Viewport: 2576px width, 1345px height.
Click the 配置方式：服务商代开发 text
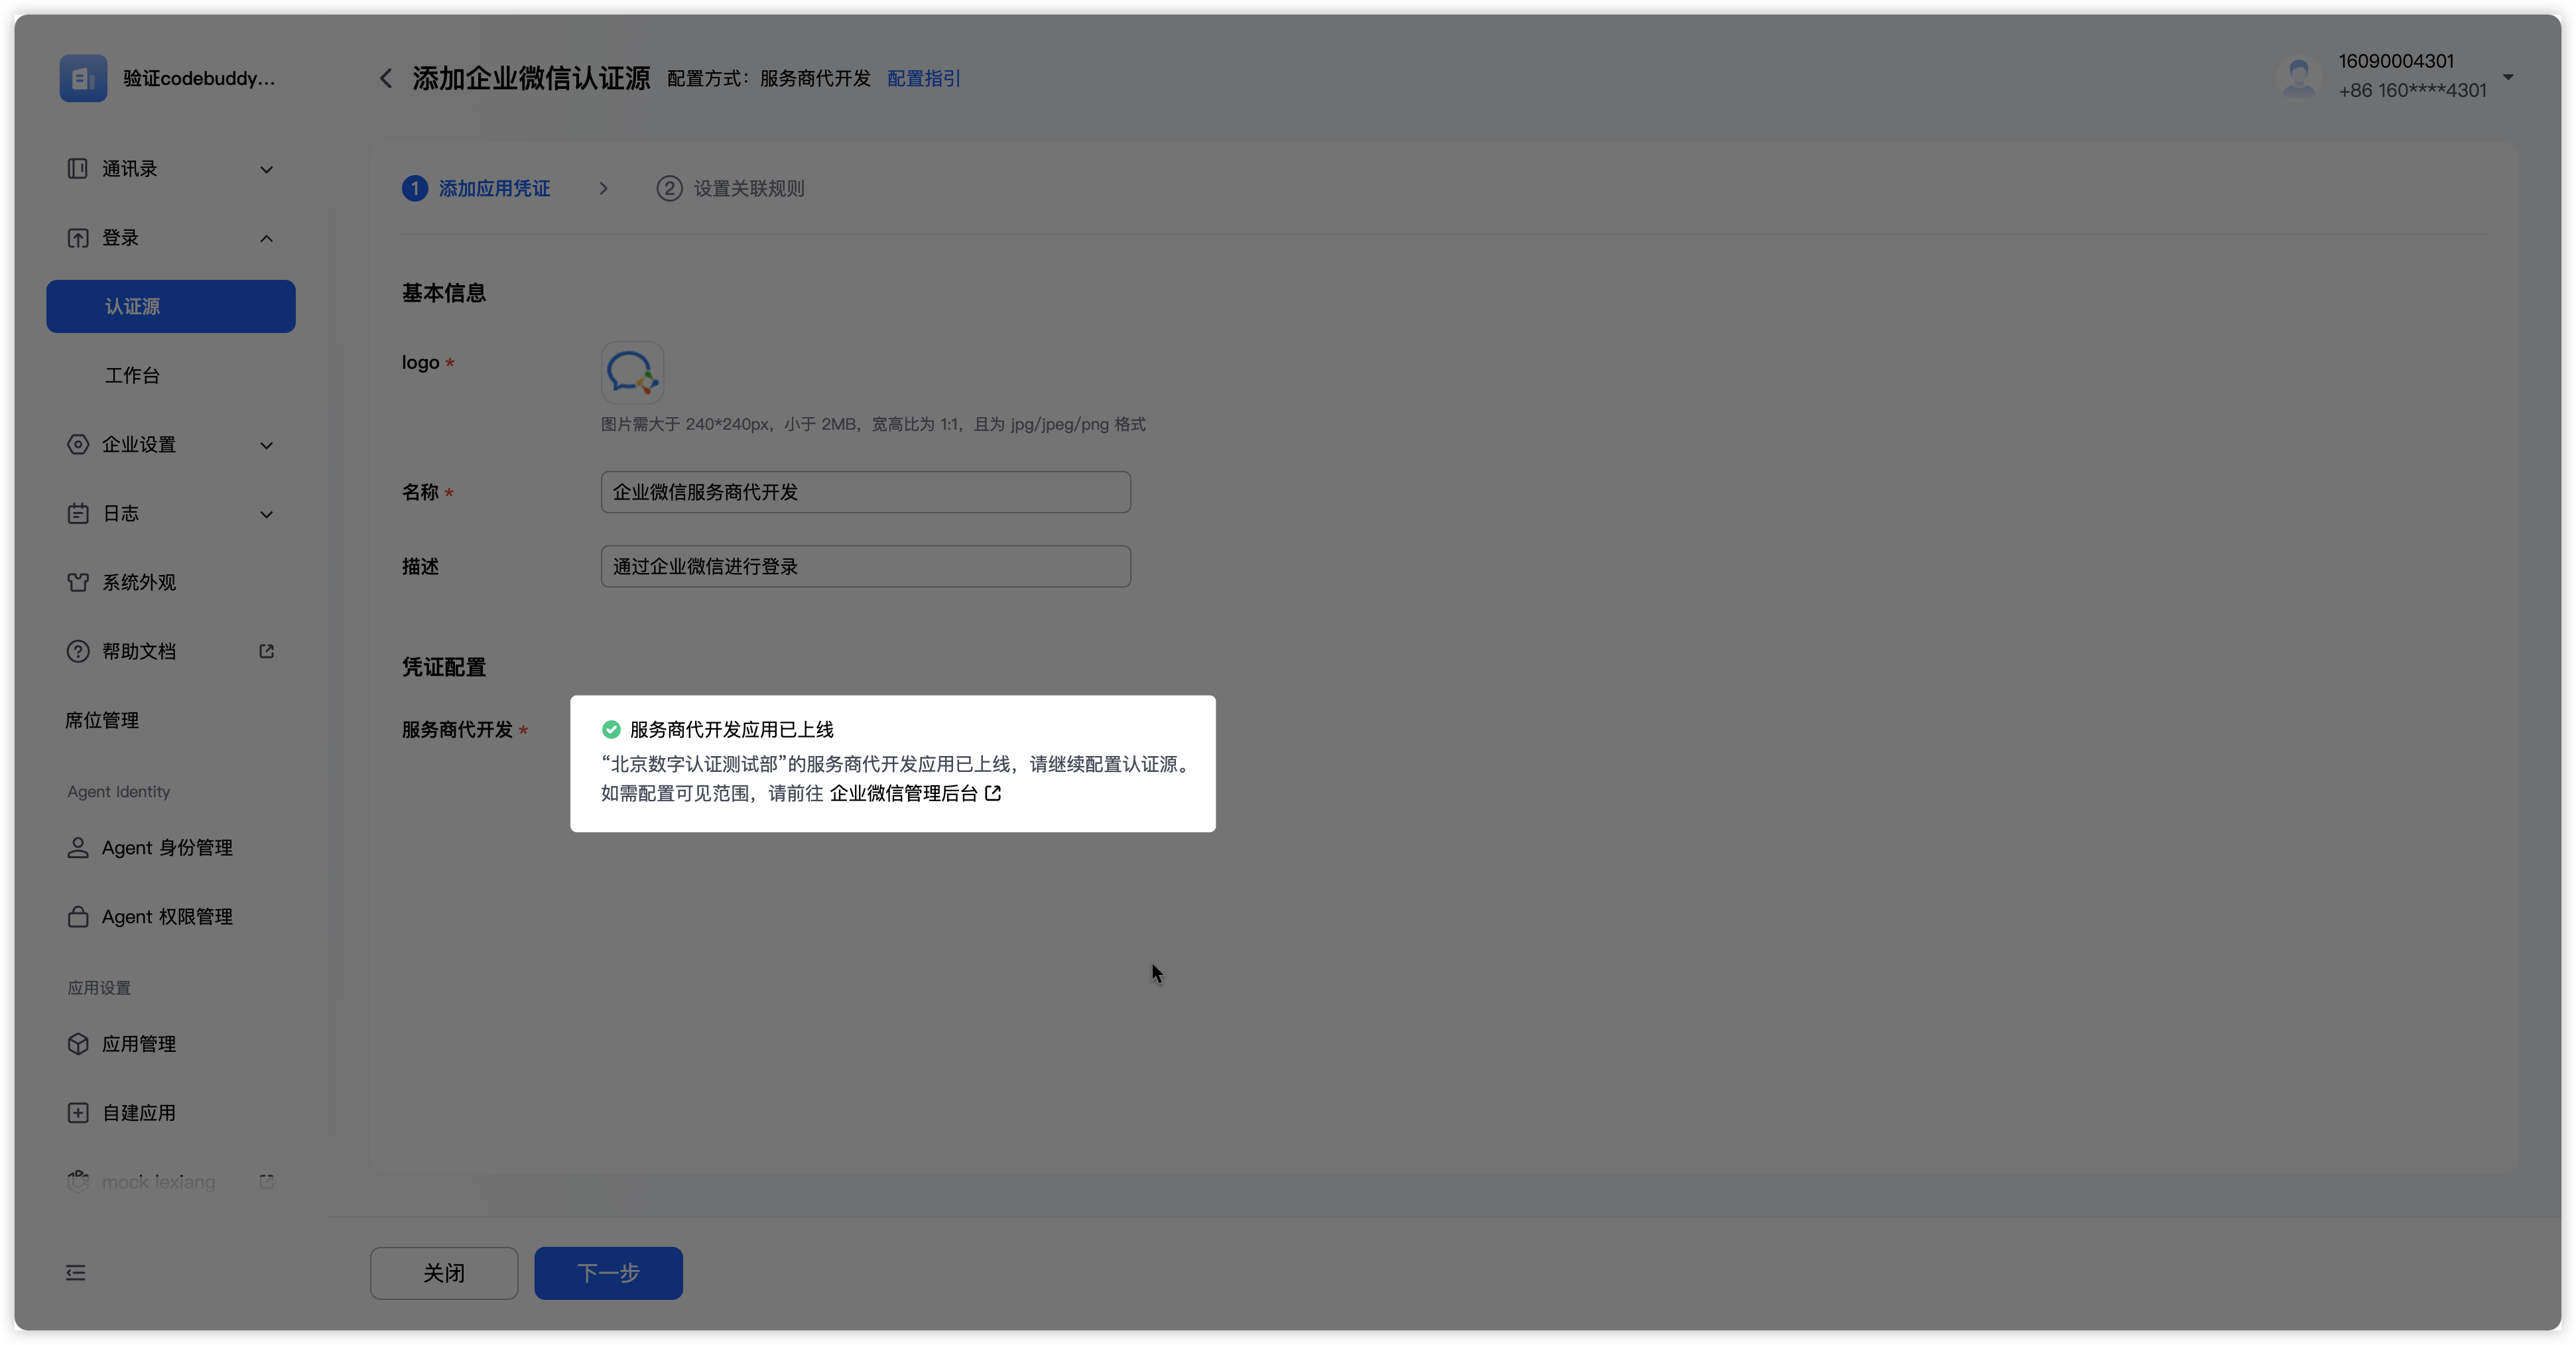coord(769,78)
